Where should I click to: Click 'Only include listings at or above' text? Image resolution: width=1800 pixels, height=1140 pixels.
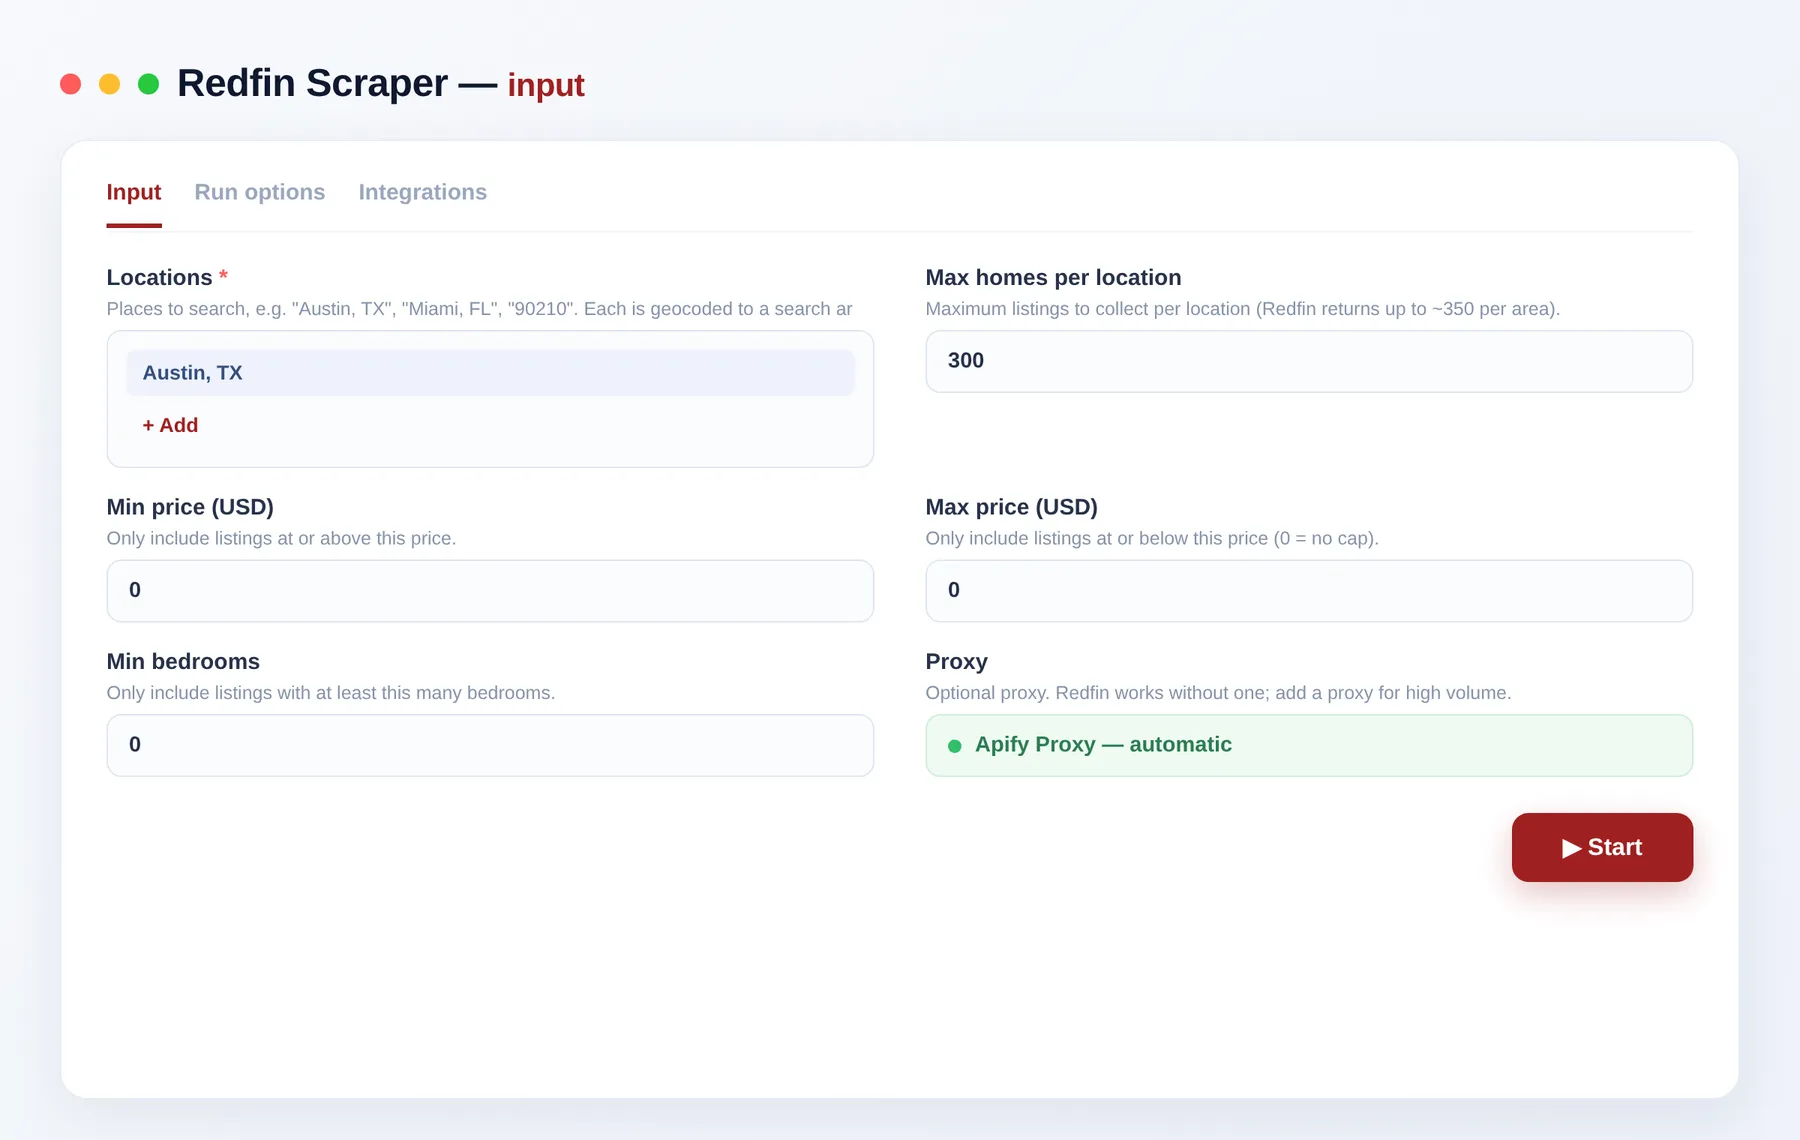281,538
